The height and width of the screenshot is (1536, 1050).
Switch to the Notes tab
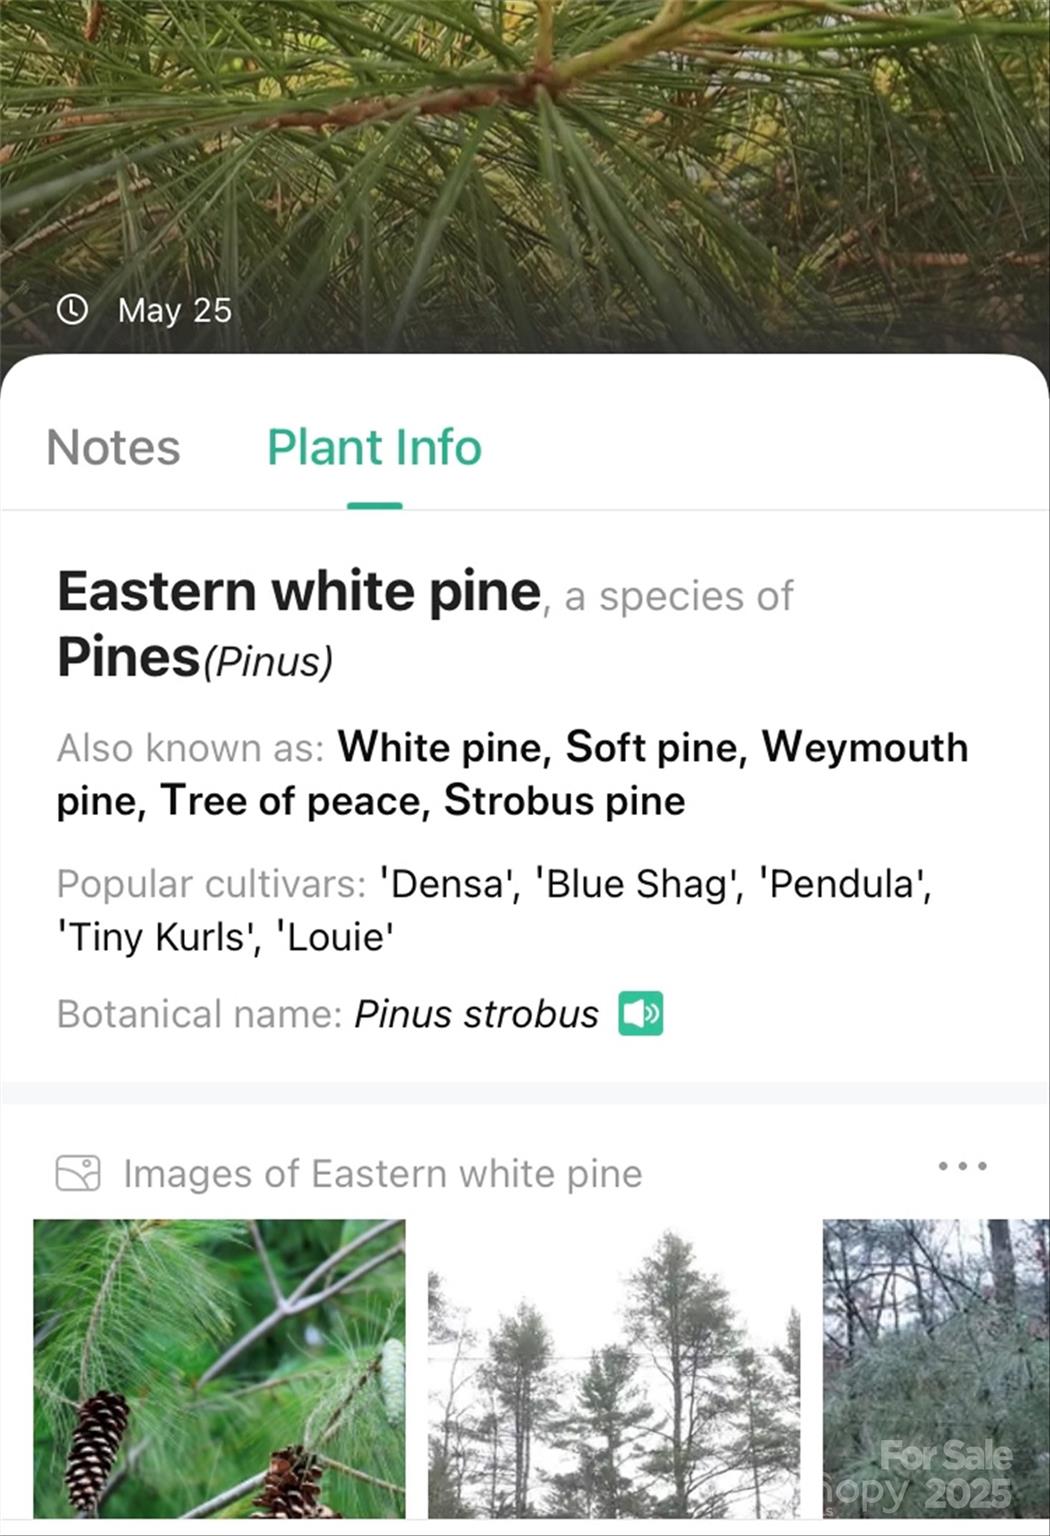pyautogui.click(x=113, y=447)
